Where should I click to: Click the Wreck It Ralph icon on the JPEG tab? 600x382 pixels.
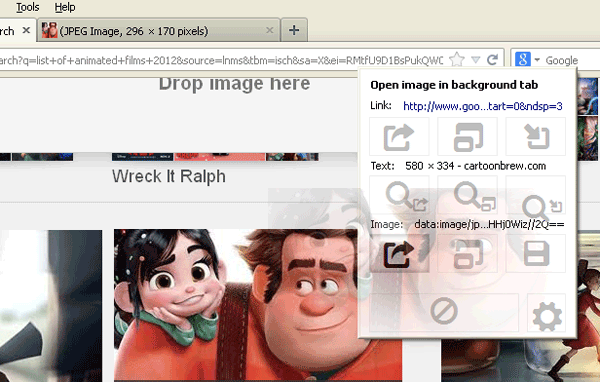[x=49, y=30]
